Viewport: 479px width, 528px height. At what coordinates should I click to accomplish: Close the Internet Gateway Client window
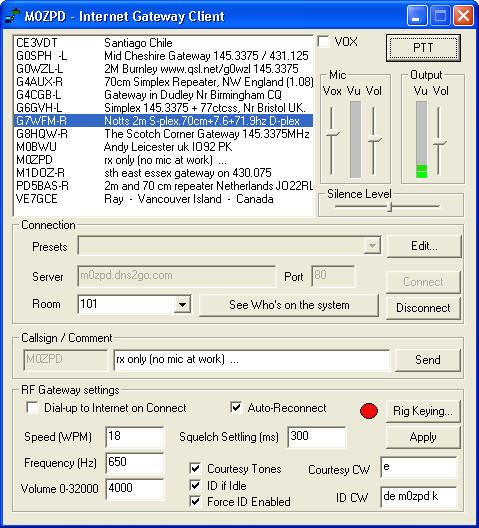point(464,15)
